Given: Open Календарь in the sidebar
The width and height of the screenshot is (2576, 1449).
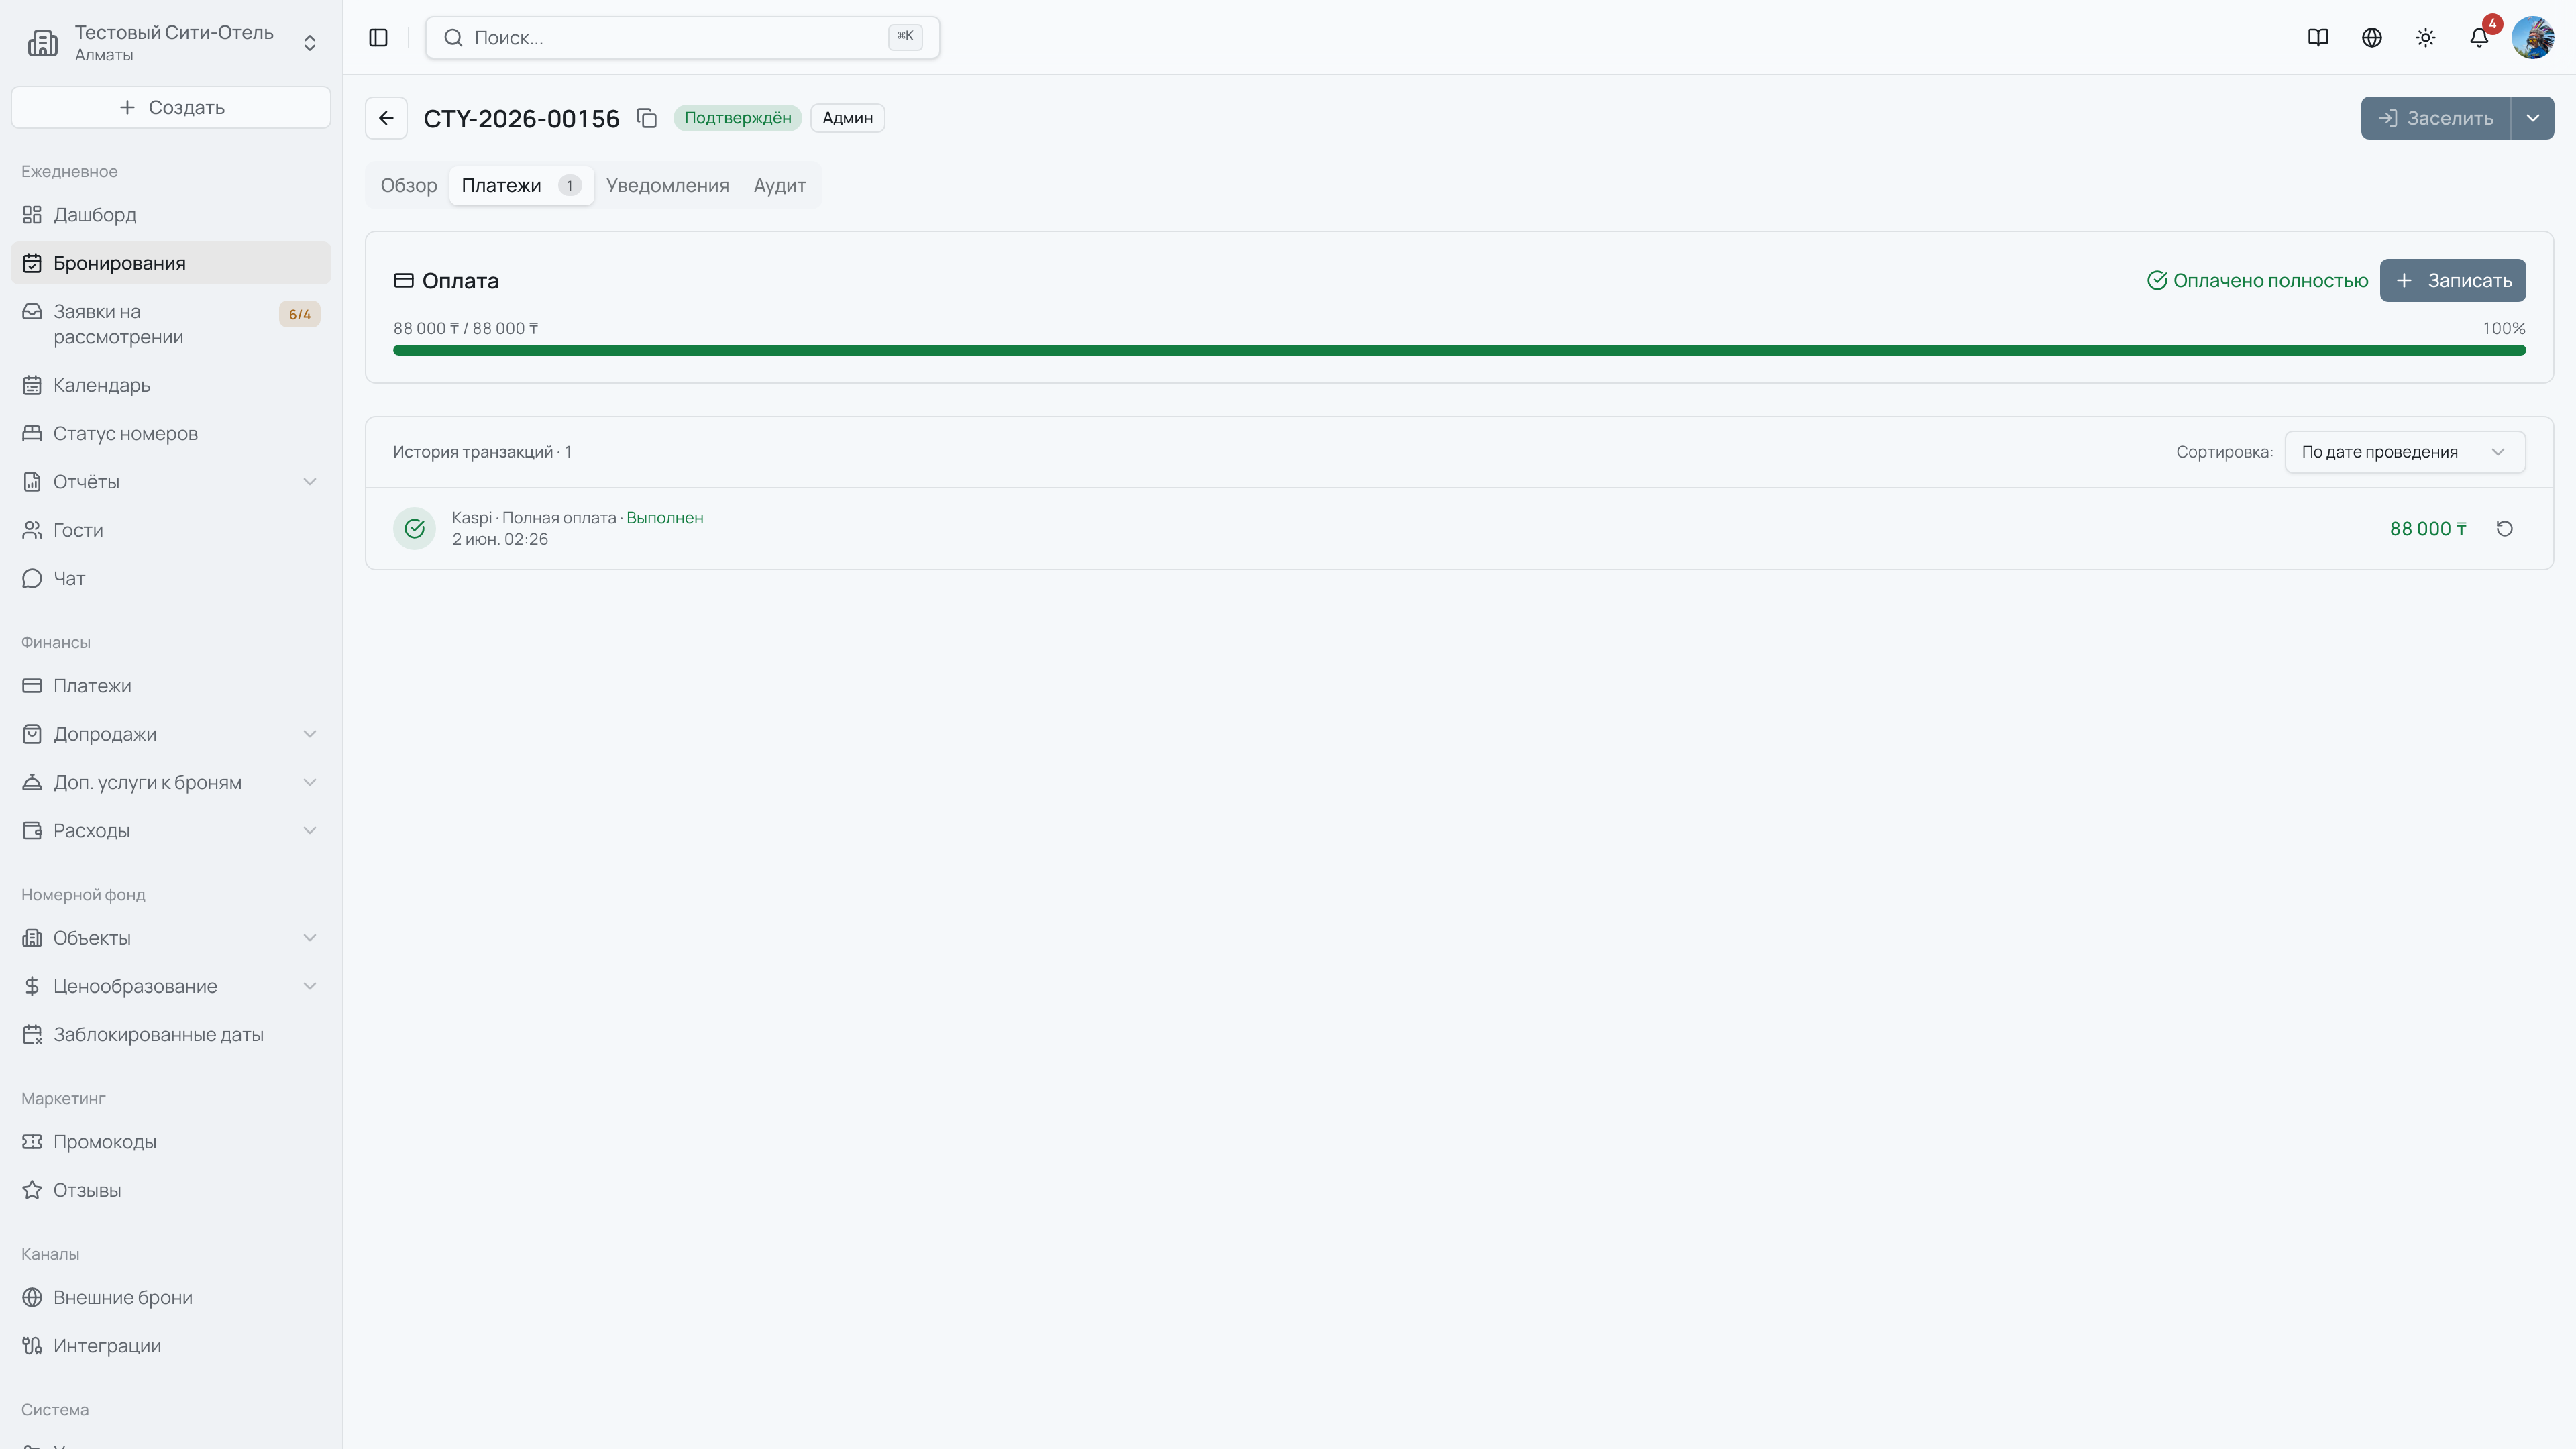Looking at the screenshot, I should [171, 385].
